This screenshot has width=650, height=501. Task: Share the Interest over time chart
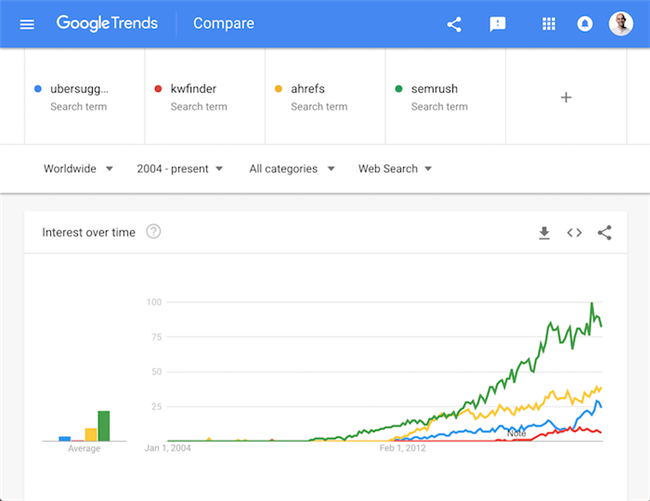click(604, 233)
